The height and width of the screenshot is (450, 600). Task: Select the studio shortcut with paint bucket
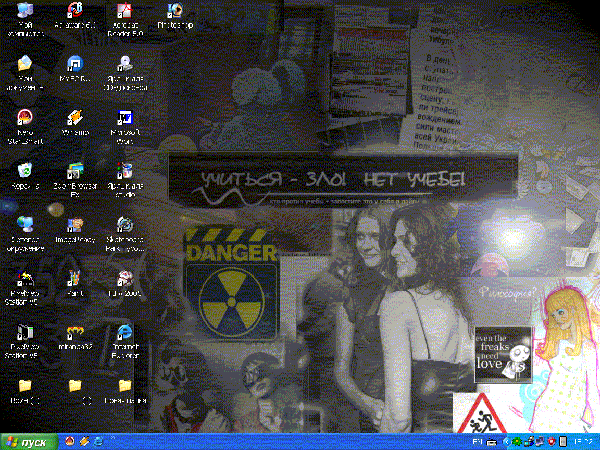coord(125,181)
